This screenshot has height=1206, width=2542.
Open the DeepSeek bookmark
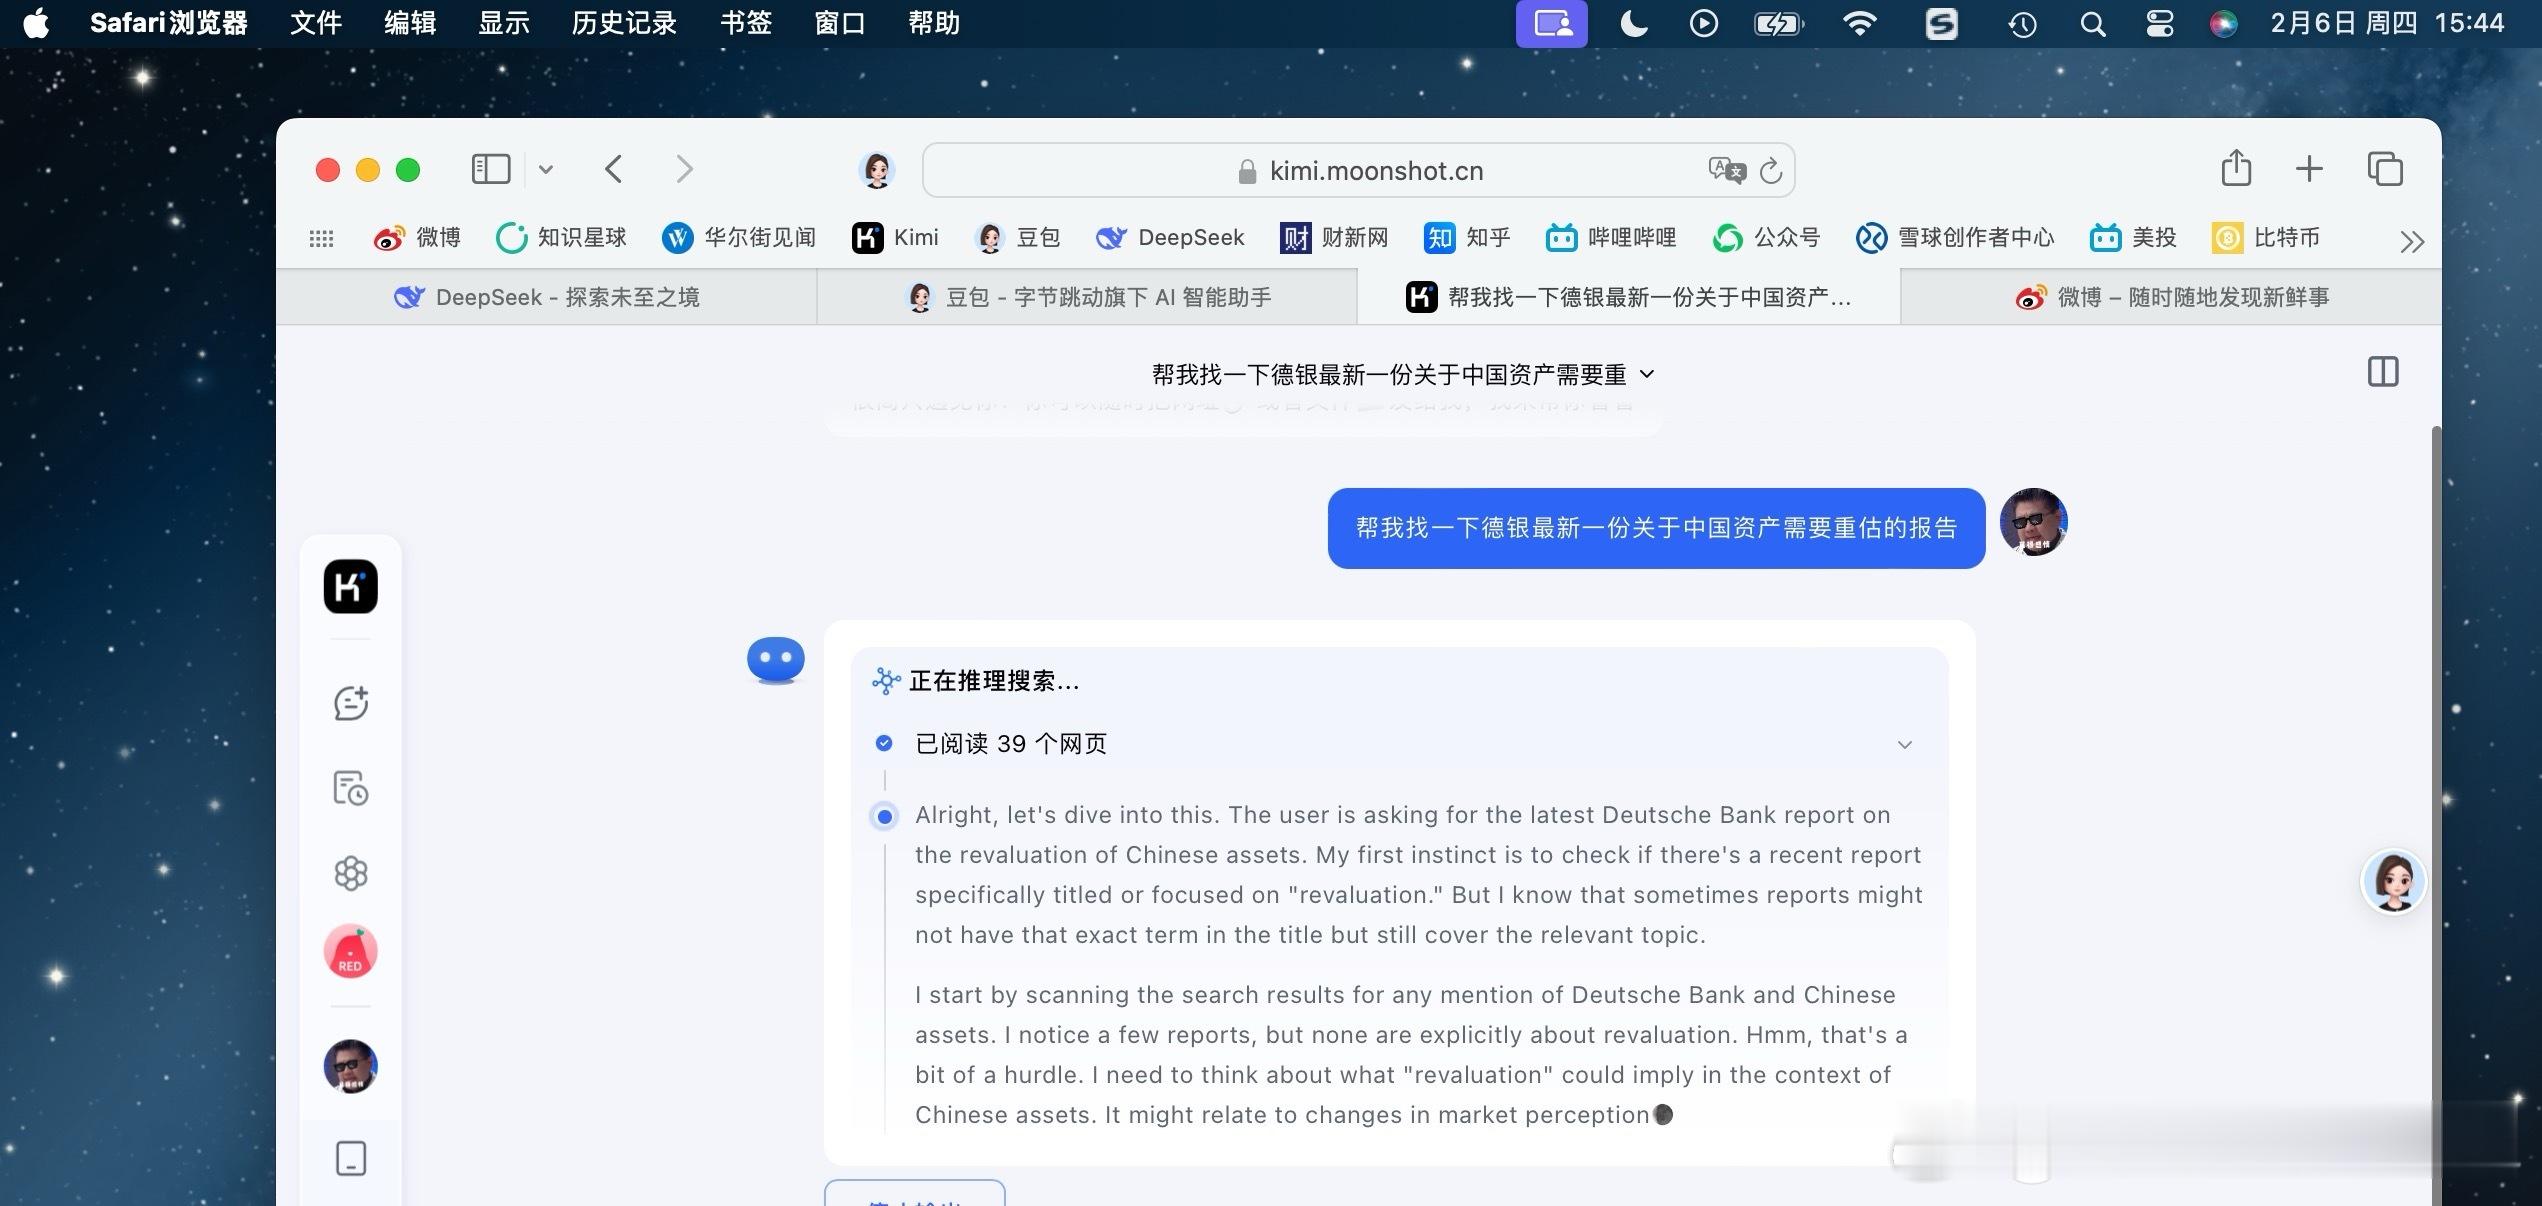1170,238
